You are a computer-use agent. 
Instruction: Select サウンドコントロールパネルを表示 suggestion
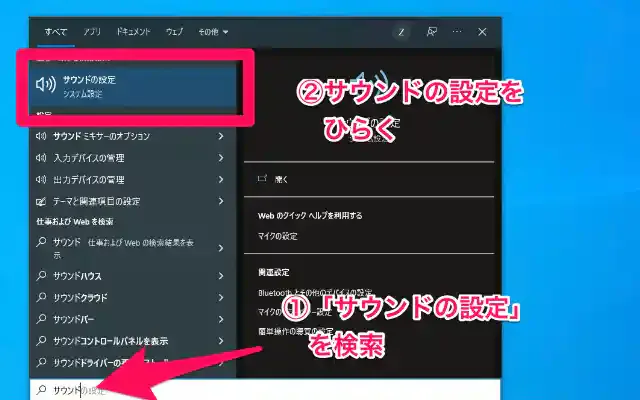(x=133, y=341)
